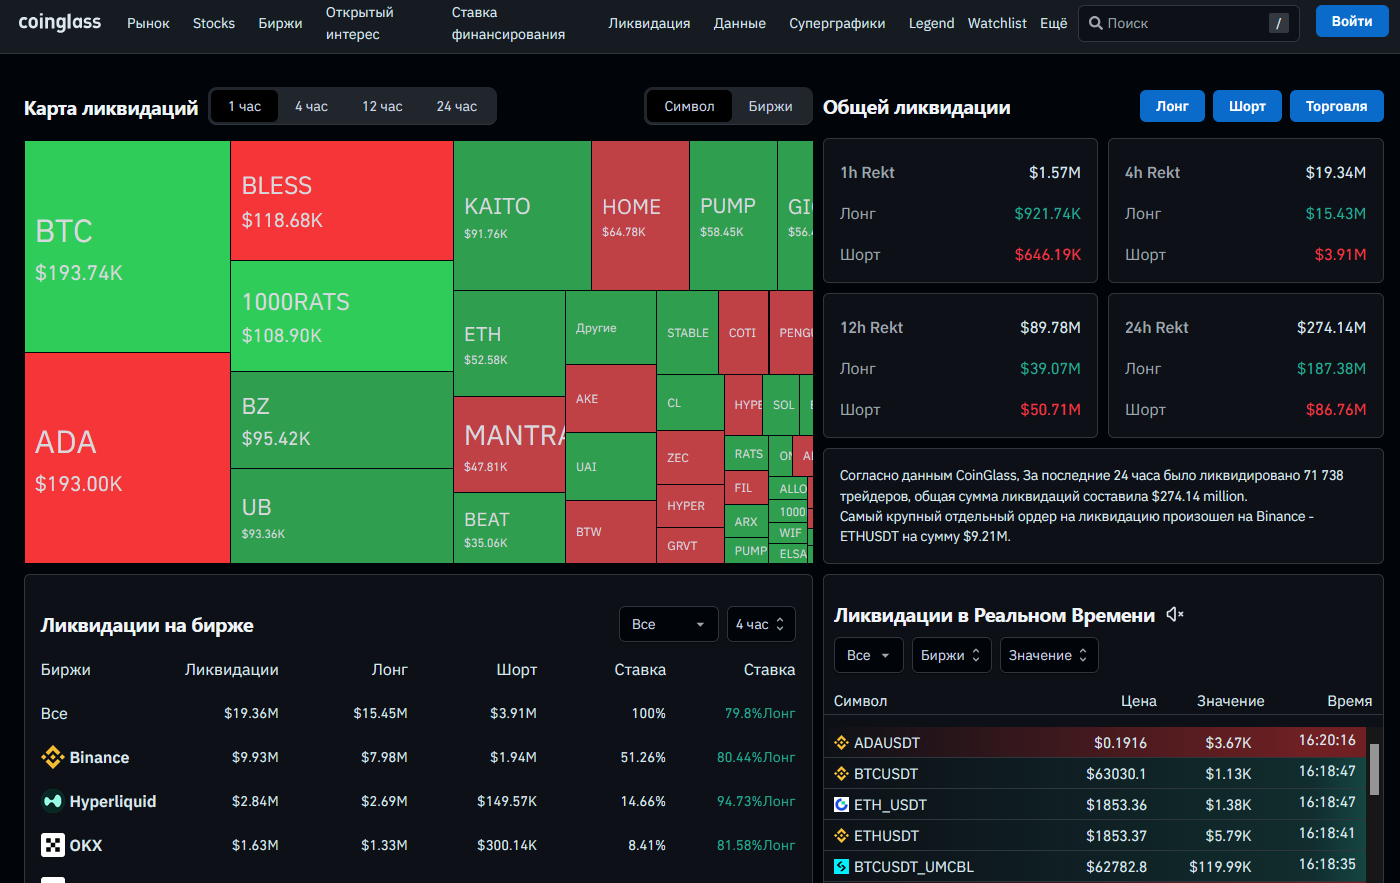Viewport: 1400px width, 883px height.
Task: Focus the Поиск search field
Action: point(1189,23)
